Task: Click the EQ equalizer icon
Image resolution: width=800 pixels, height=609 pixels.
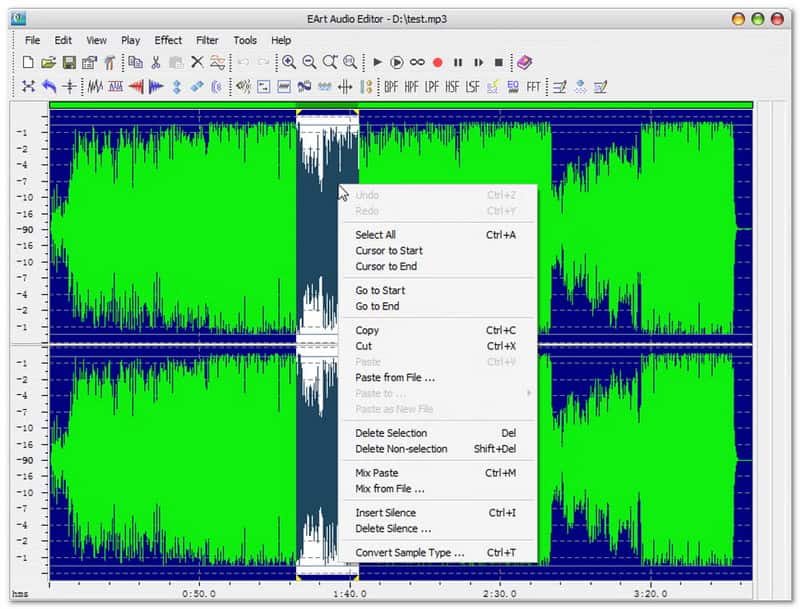Action: coord(513,87)
